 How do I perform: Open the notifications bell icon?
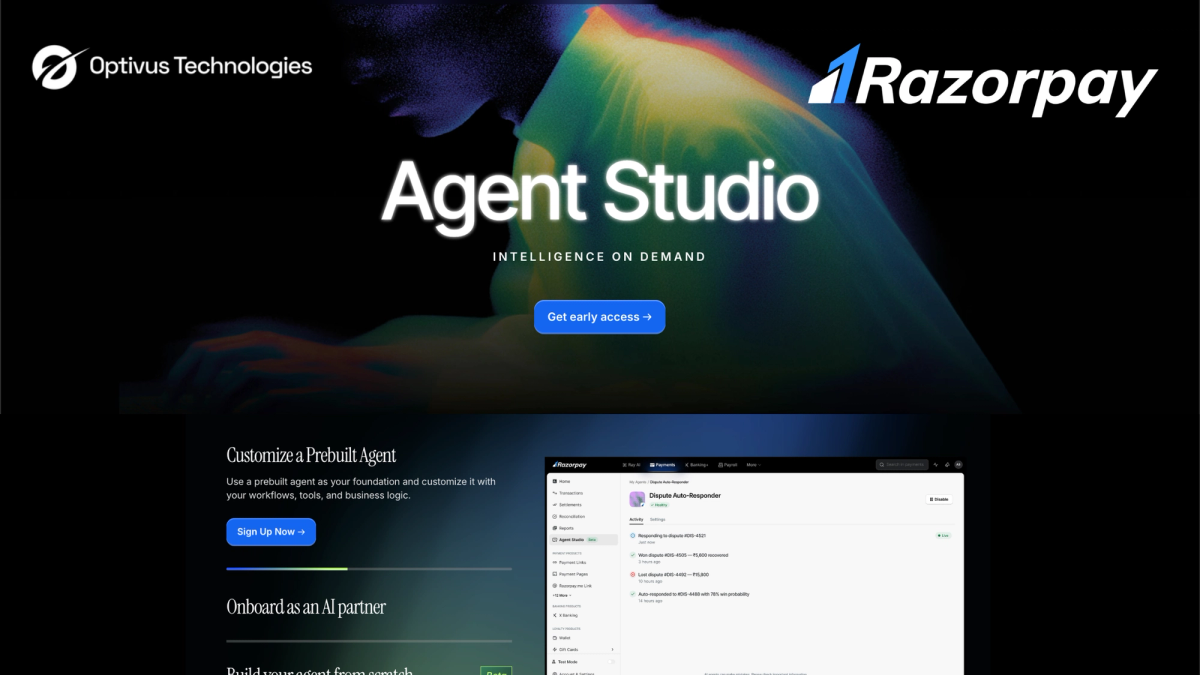[x=947, y=465]
